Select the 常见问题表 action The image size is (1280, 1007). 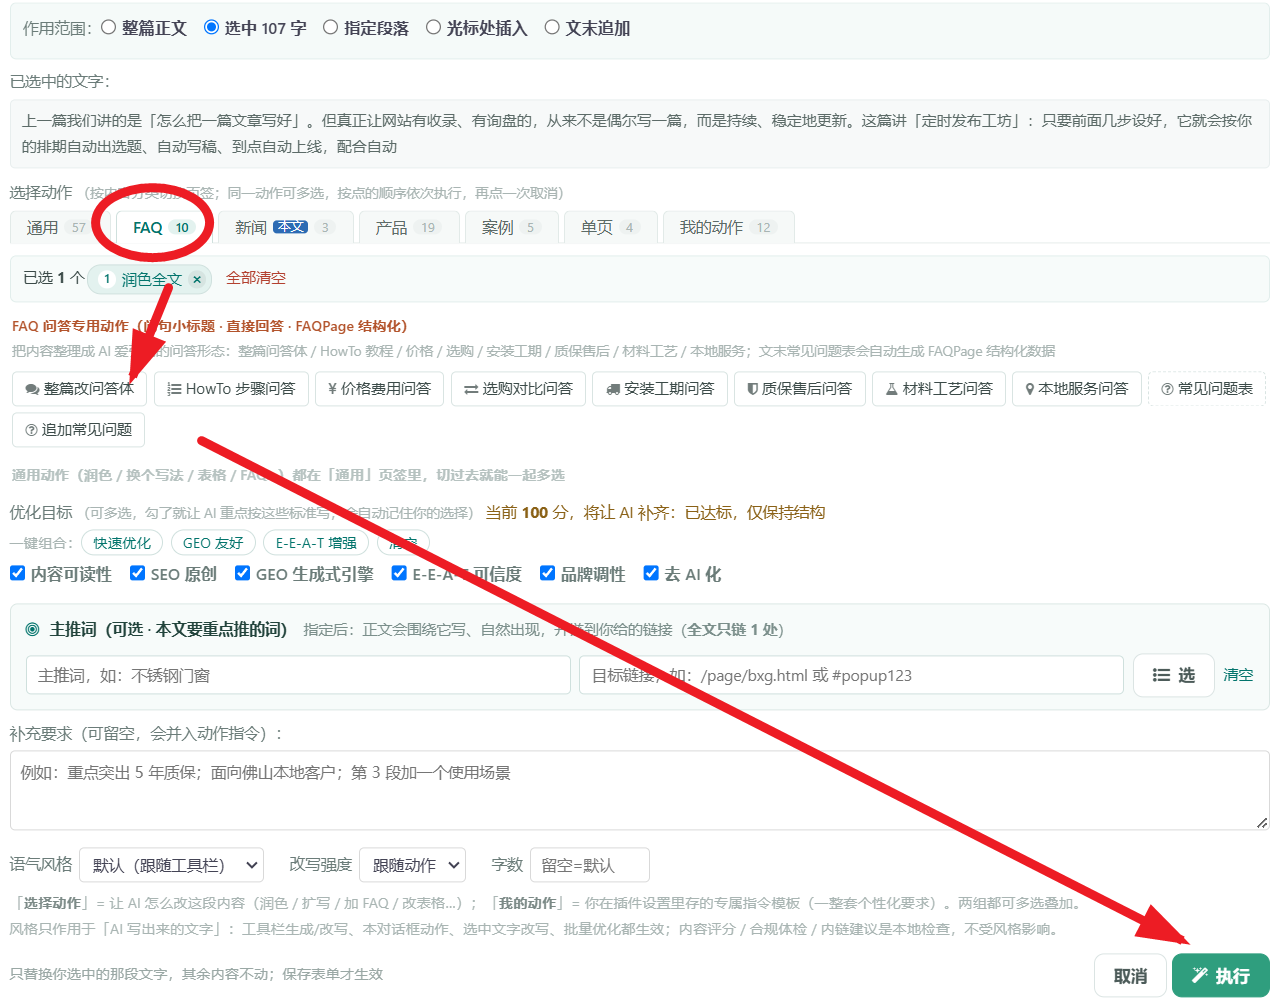click(x=1207, y=389)
